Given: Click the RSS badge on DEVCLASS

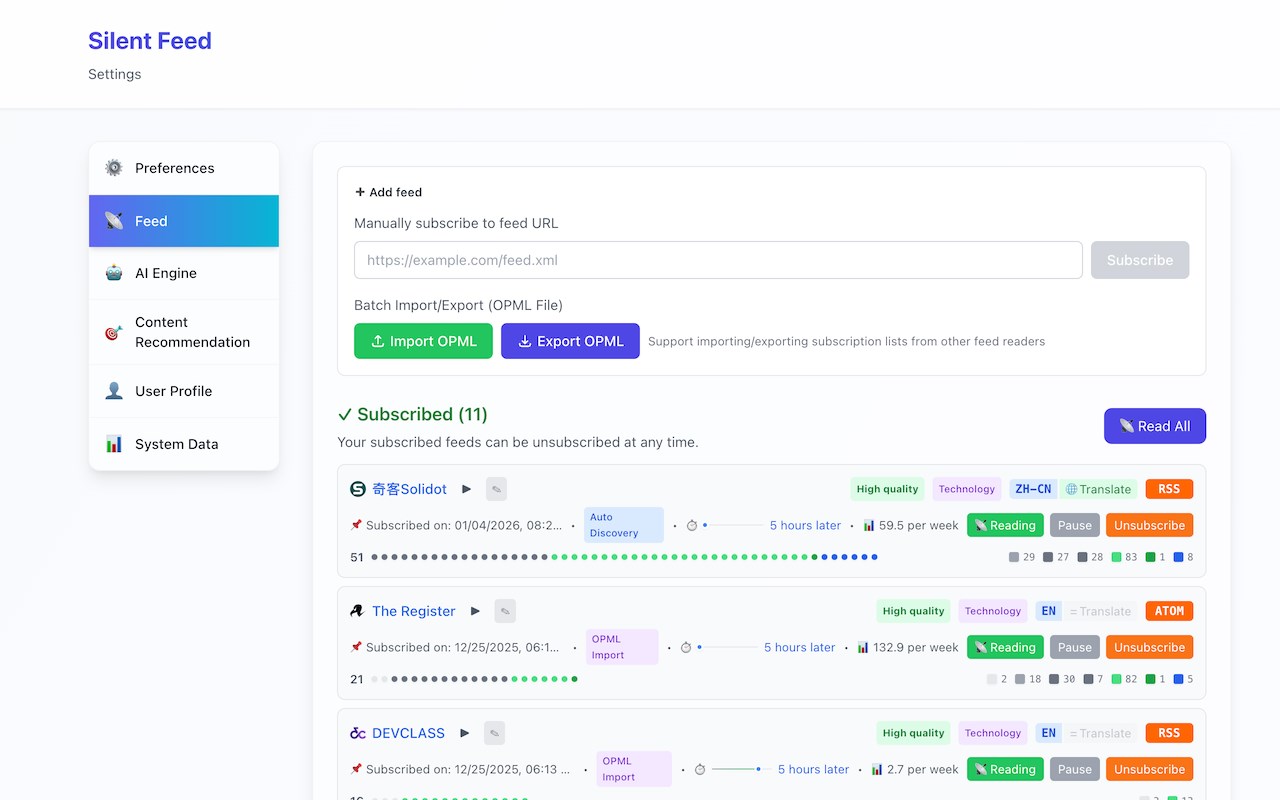Looking at the screenshot, I should [1169, 733].
